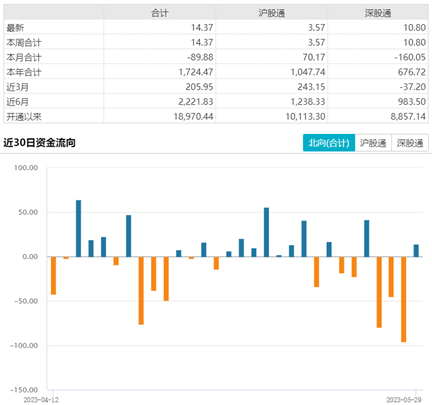Click the -160.05 value in 深股通 column
432x405 pixels.
click(410, 57)
